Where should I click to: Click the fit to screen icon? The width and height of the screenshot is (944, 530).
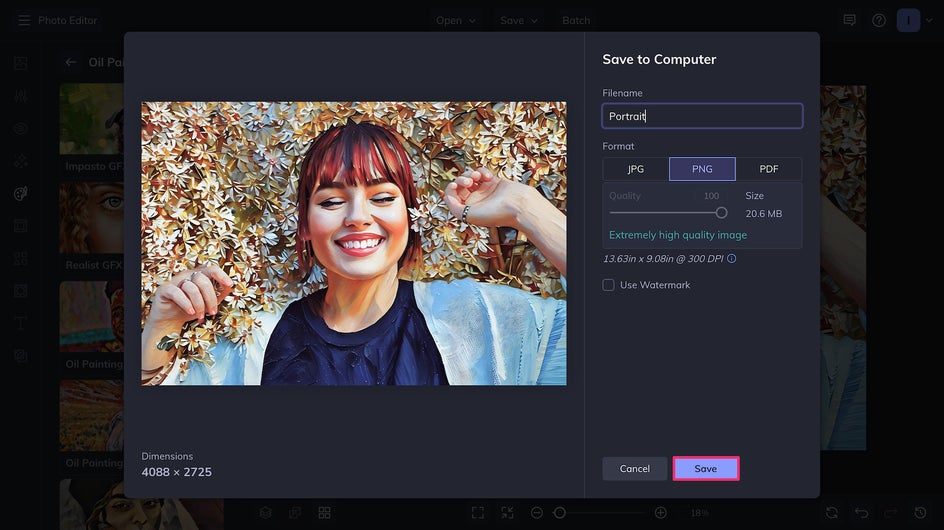click(478, 513)
